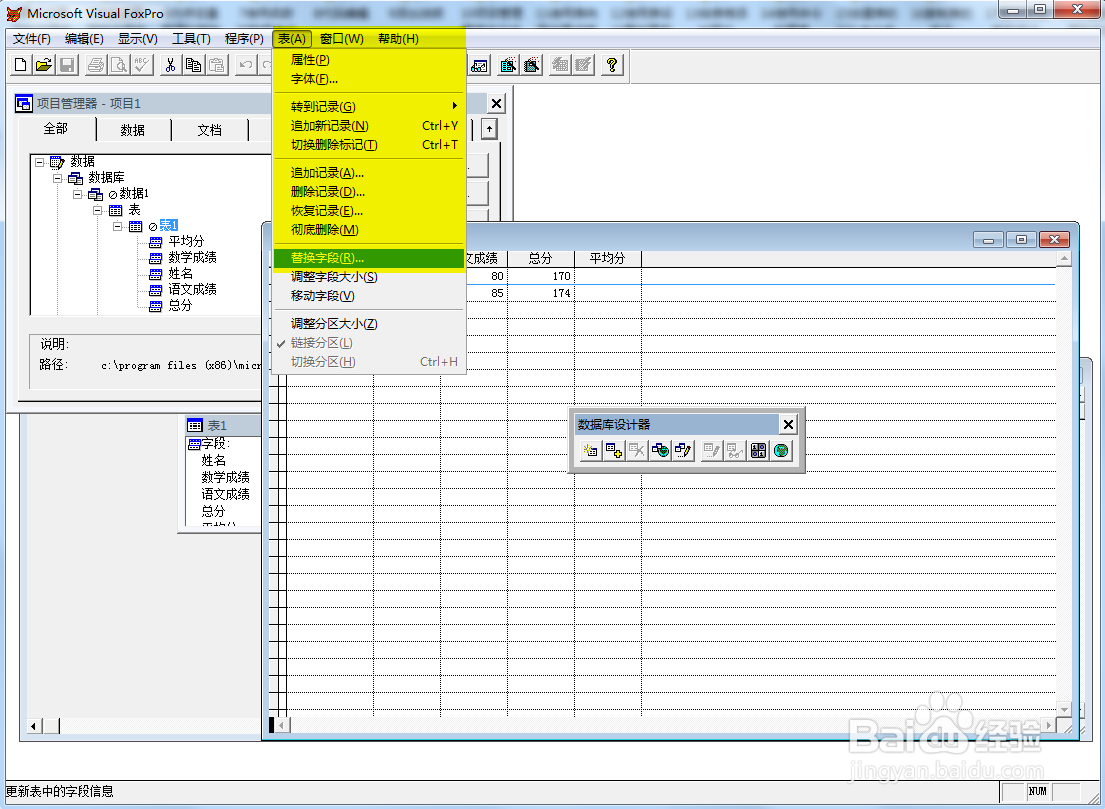The width and height of the screenshot is (1105, 809).
Task: Click the 总分 column header in browse window
Action: (x=541, y=259)
